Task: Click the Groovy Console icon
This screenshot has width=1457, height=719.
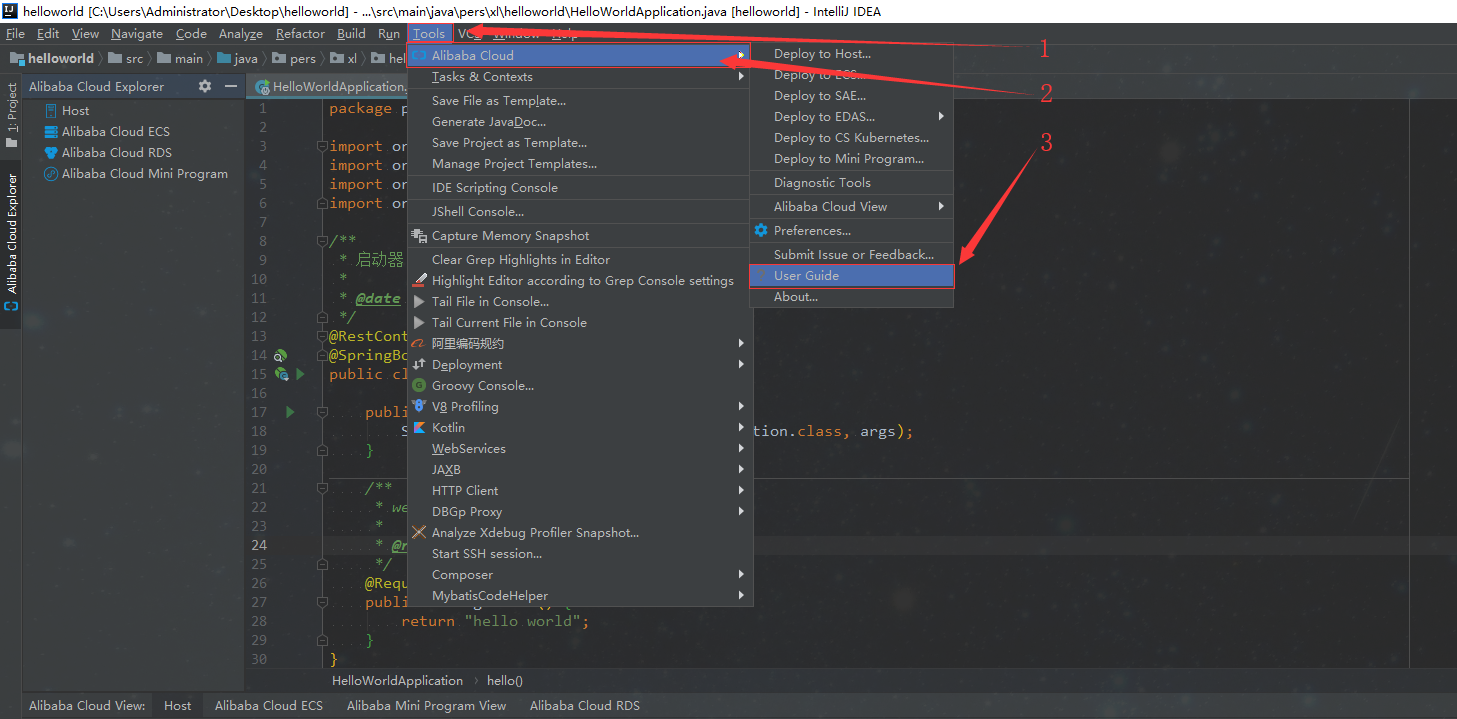Action: click(419, 385)
